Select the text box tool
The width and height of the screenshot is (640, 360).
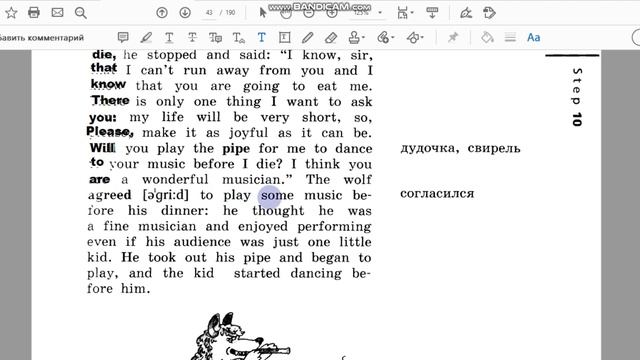click(284, 38)
